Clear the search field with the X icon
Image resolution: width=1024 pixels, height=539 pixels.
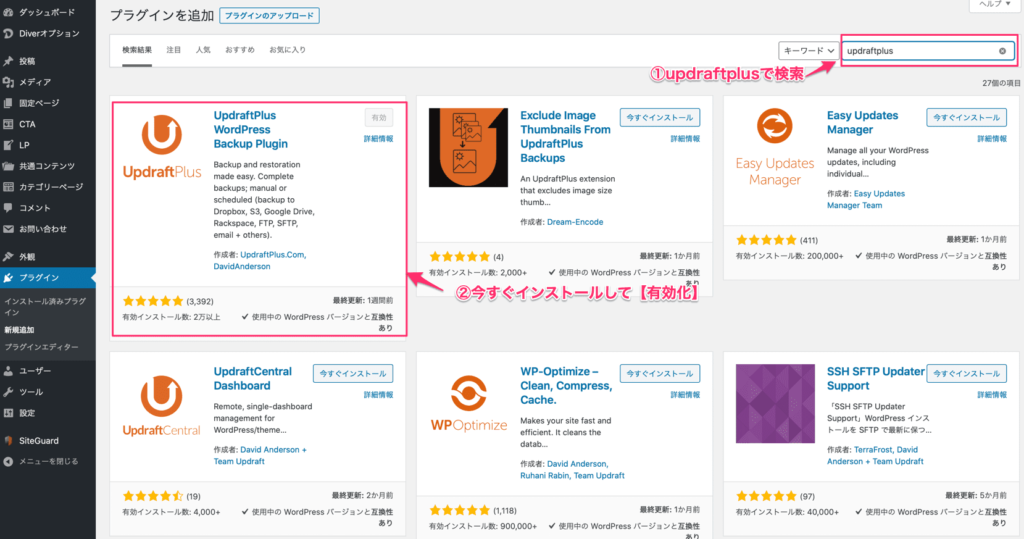point(1002,50)
